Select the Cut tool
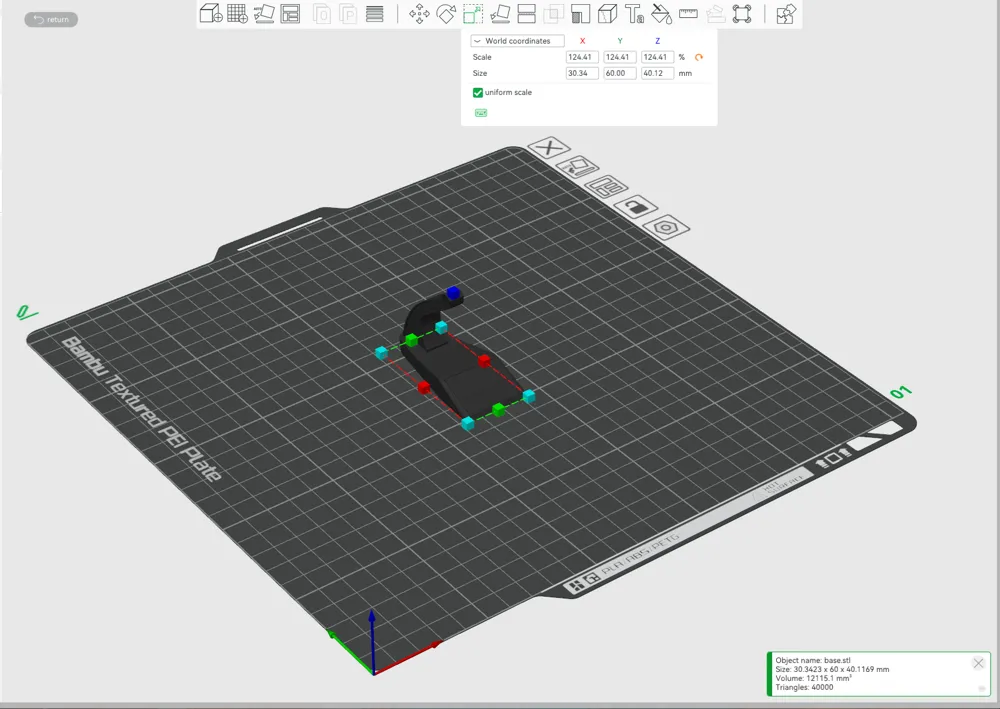1000x709 pixels. coord(527,13)
